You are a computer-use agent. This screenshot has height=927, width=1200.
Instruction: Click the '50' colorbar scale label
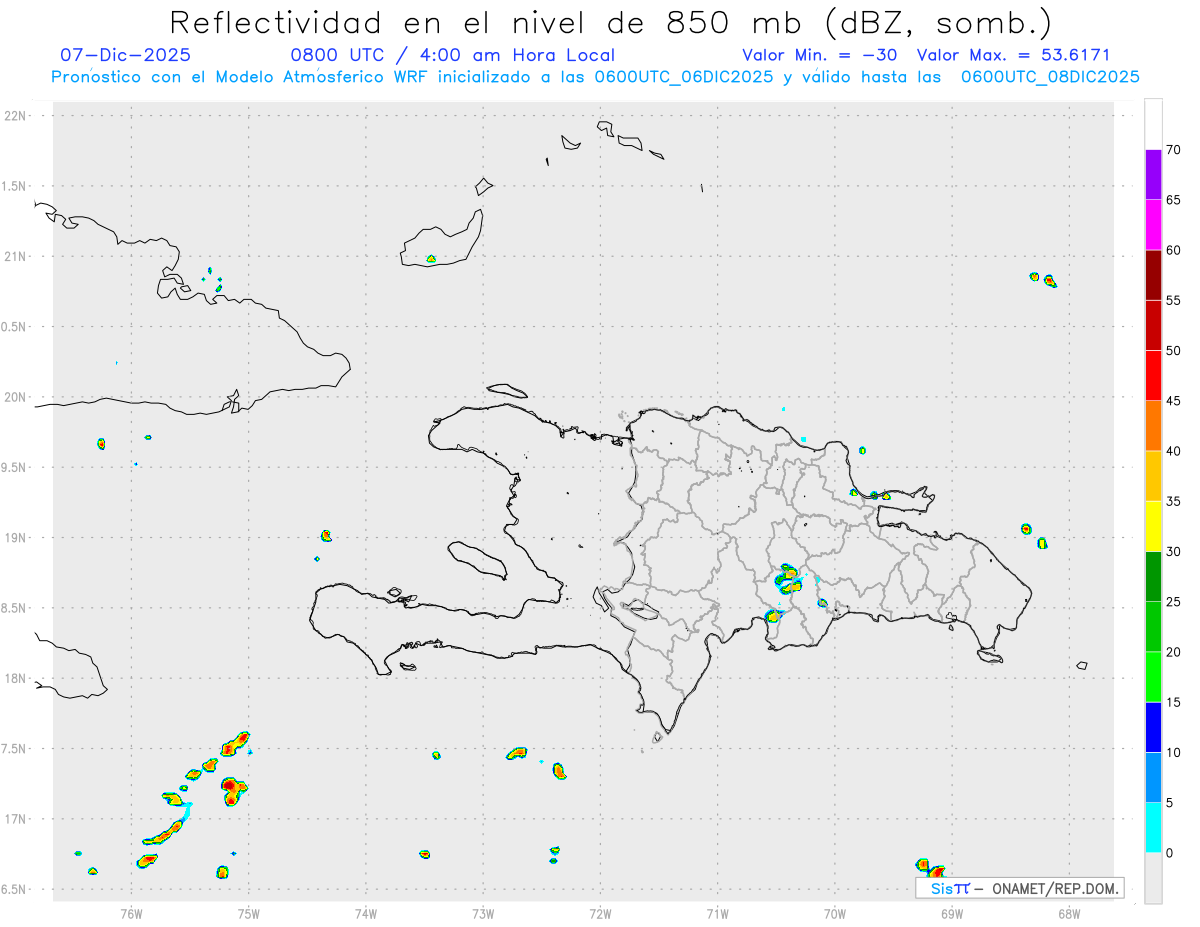pos(1173,351)
